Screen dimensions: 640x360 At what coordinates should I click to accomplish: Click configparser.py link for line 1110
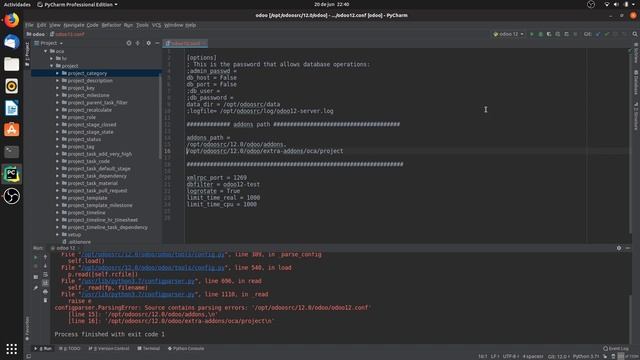(138, 294)
